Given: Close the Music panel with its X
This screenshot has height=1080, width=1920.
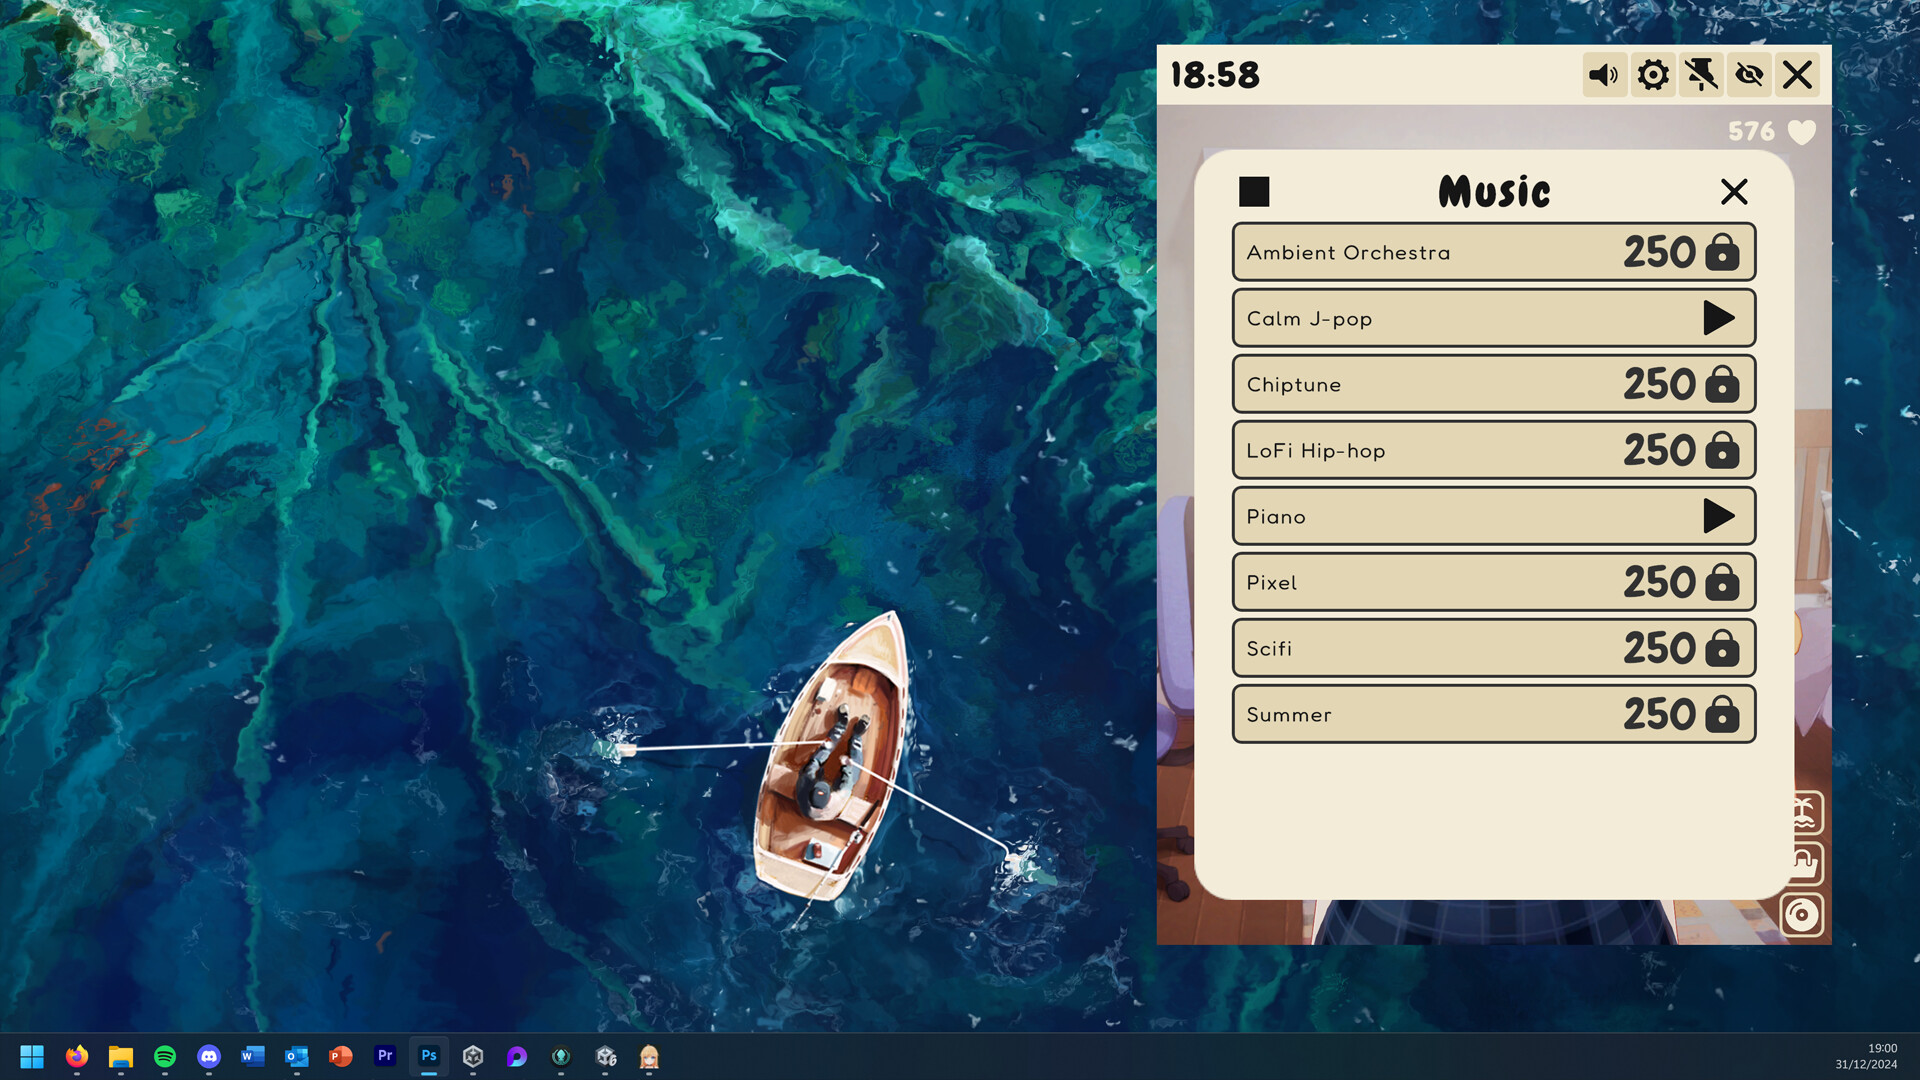Looking at the screenshot, I should click(1734, 192).
